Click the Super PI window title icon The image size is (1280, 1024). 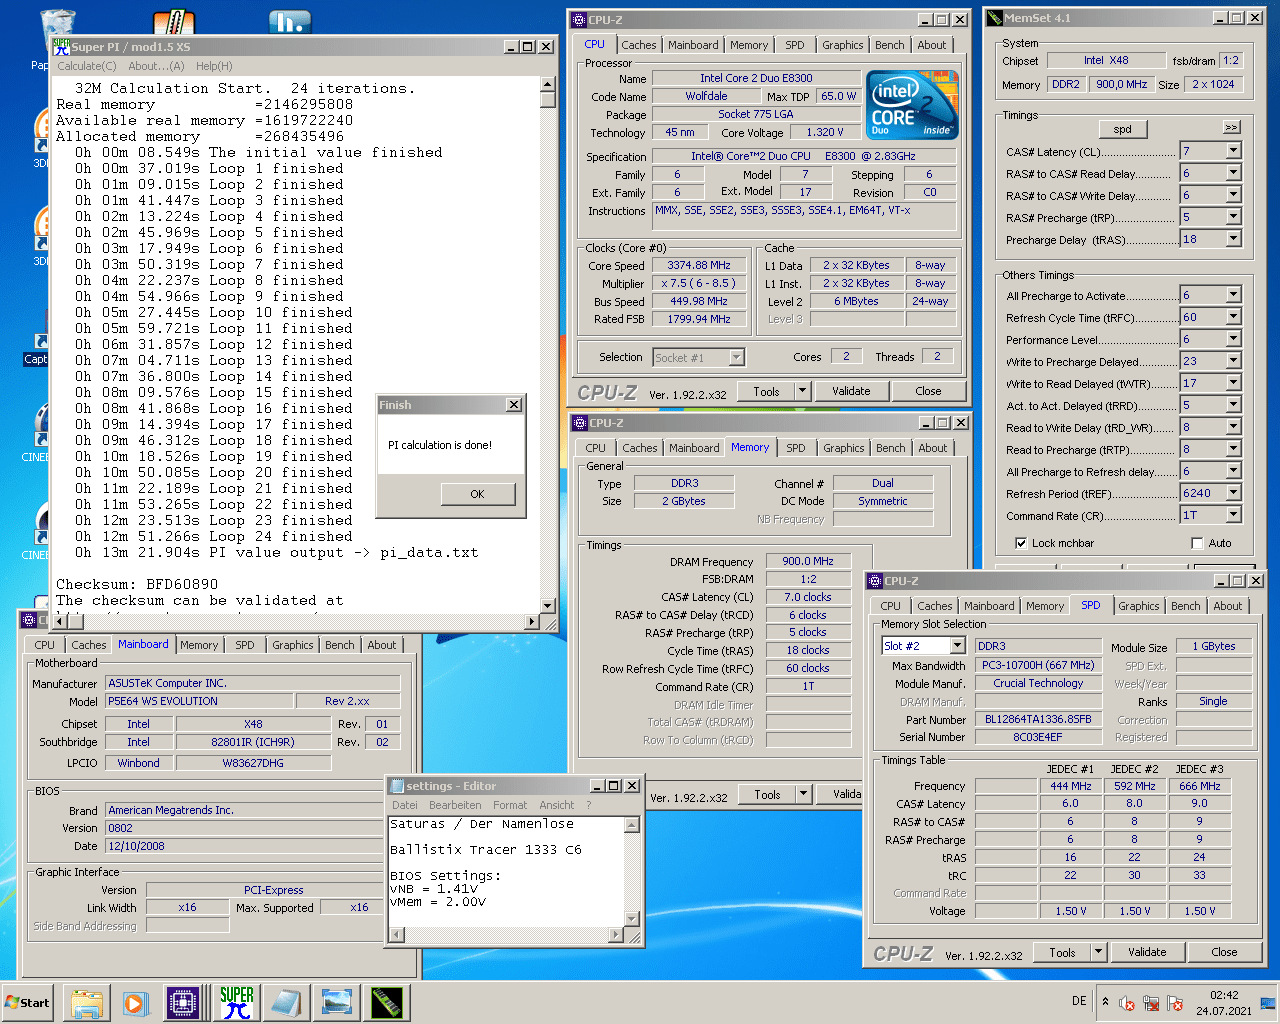pos(61,46)
